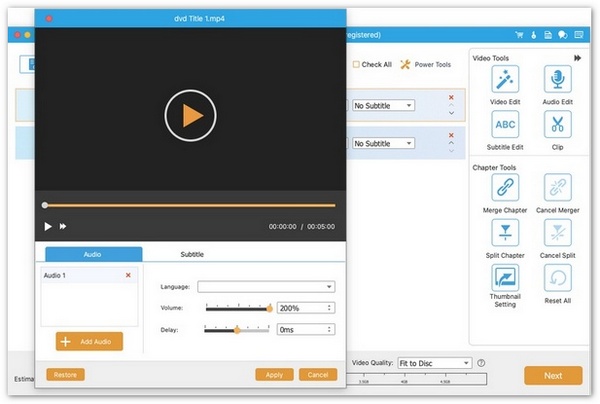
Task: Click the small play button under the timeline
Action: click(x=48, y=226)
